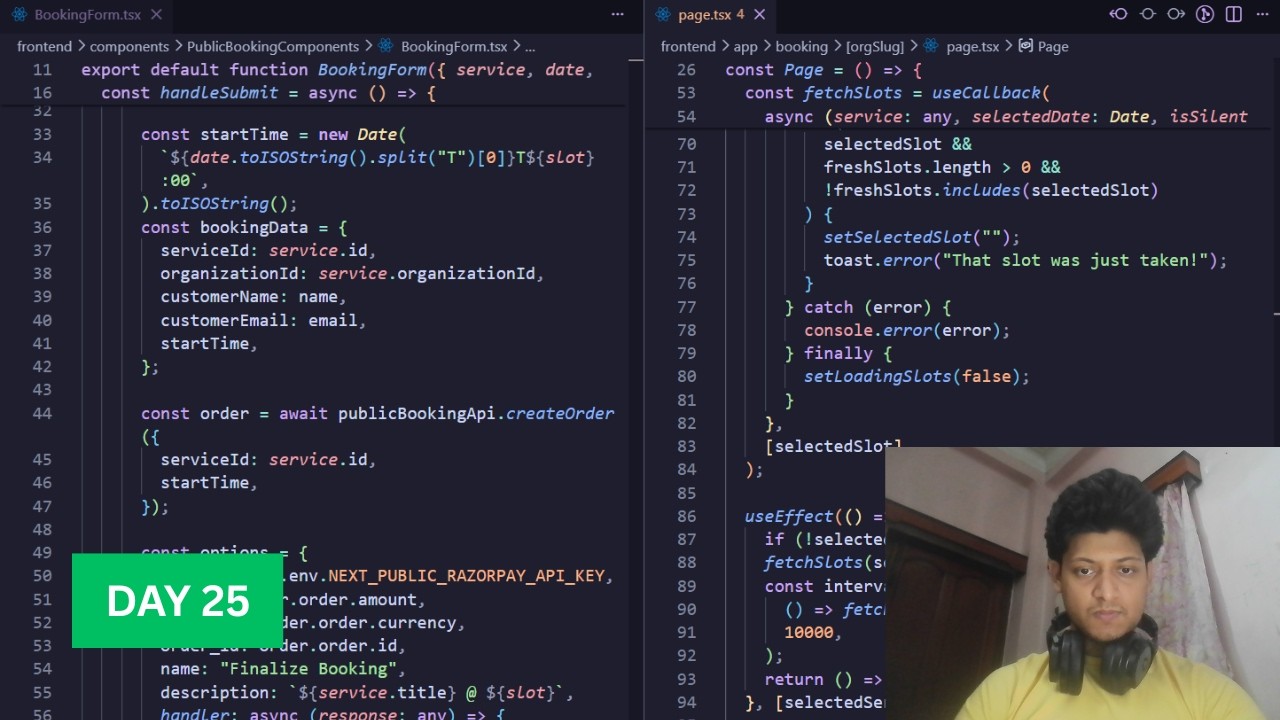
Task: Close the page.tsx tab
Action: 760,15
